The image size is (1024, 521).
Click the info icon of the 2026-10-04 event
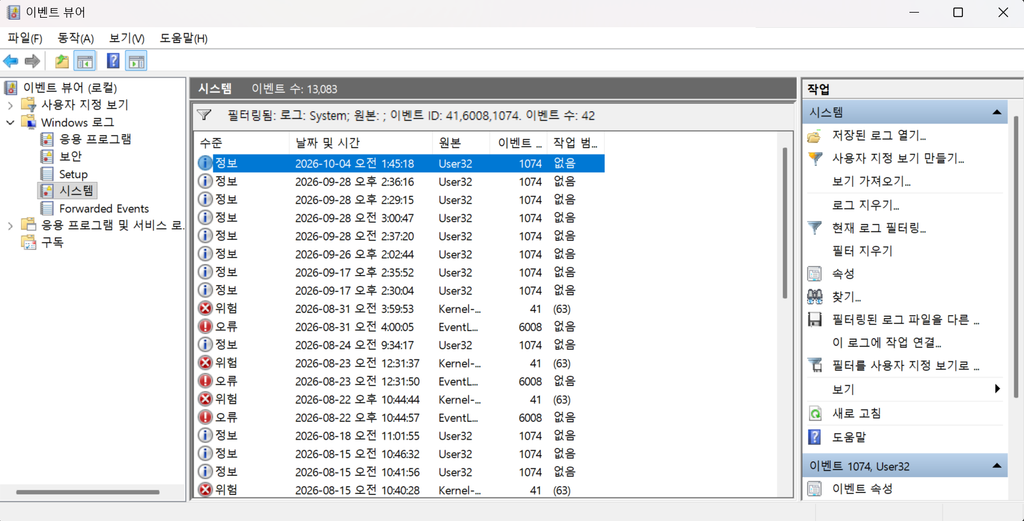[x=205, y=163]
